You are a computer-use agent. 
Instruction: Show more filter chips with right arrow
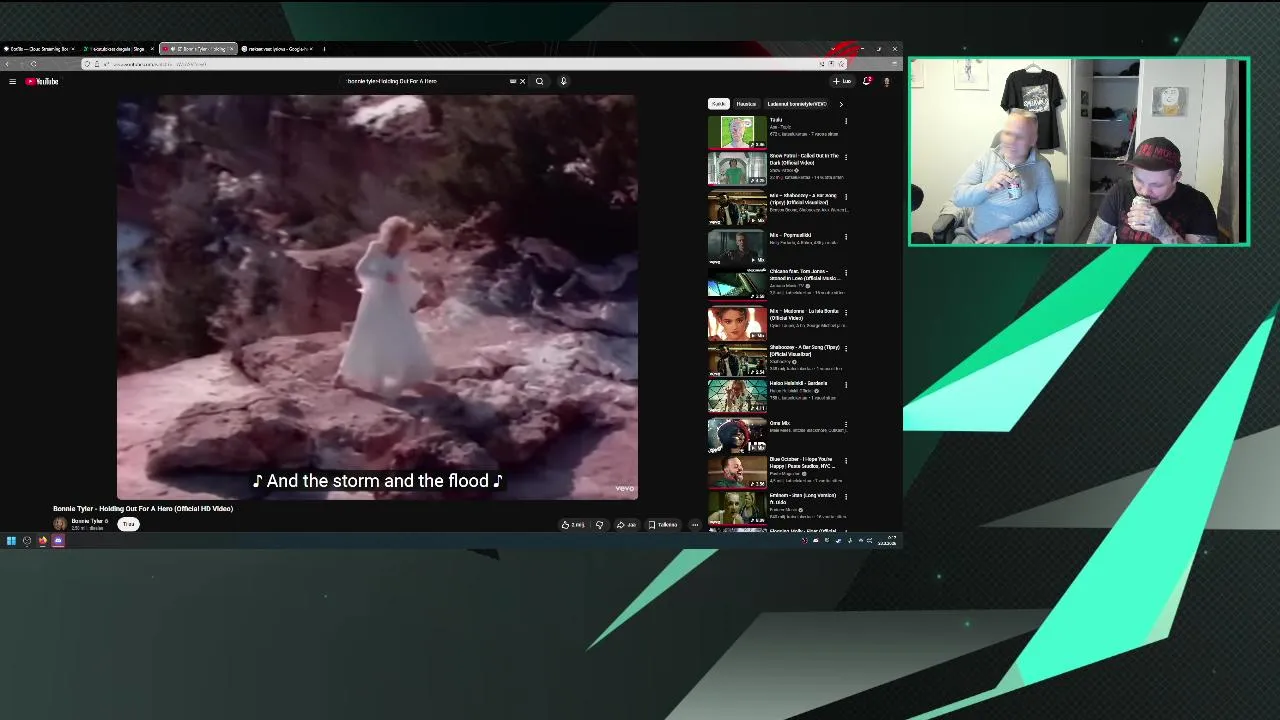pos(840,104)
